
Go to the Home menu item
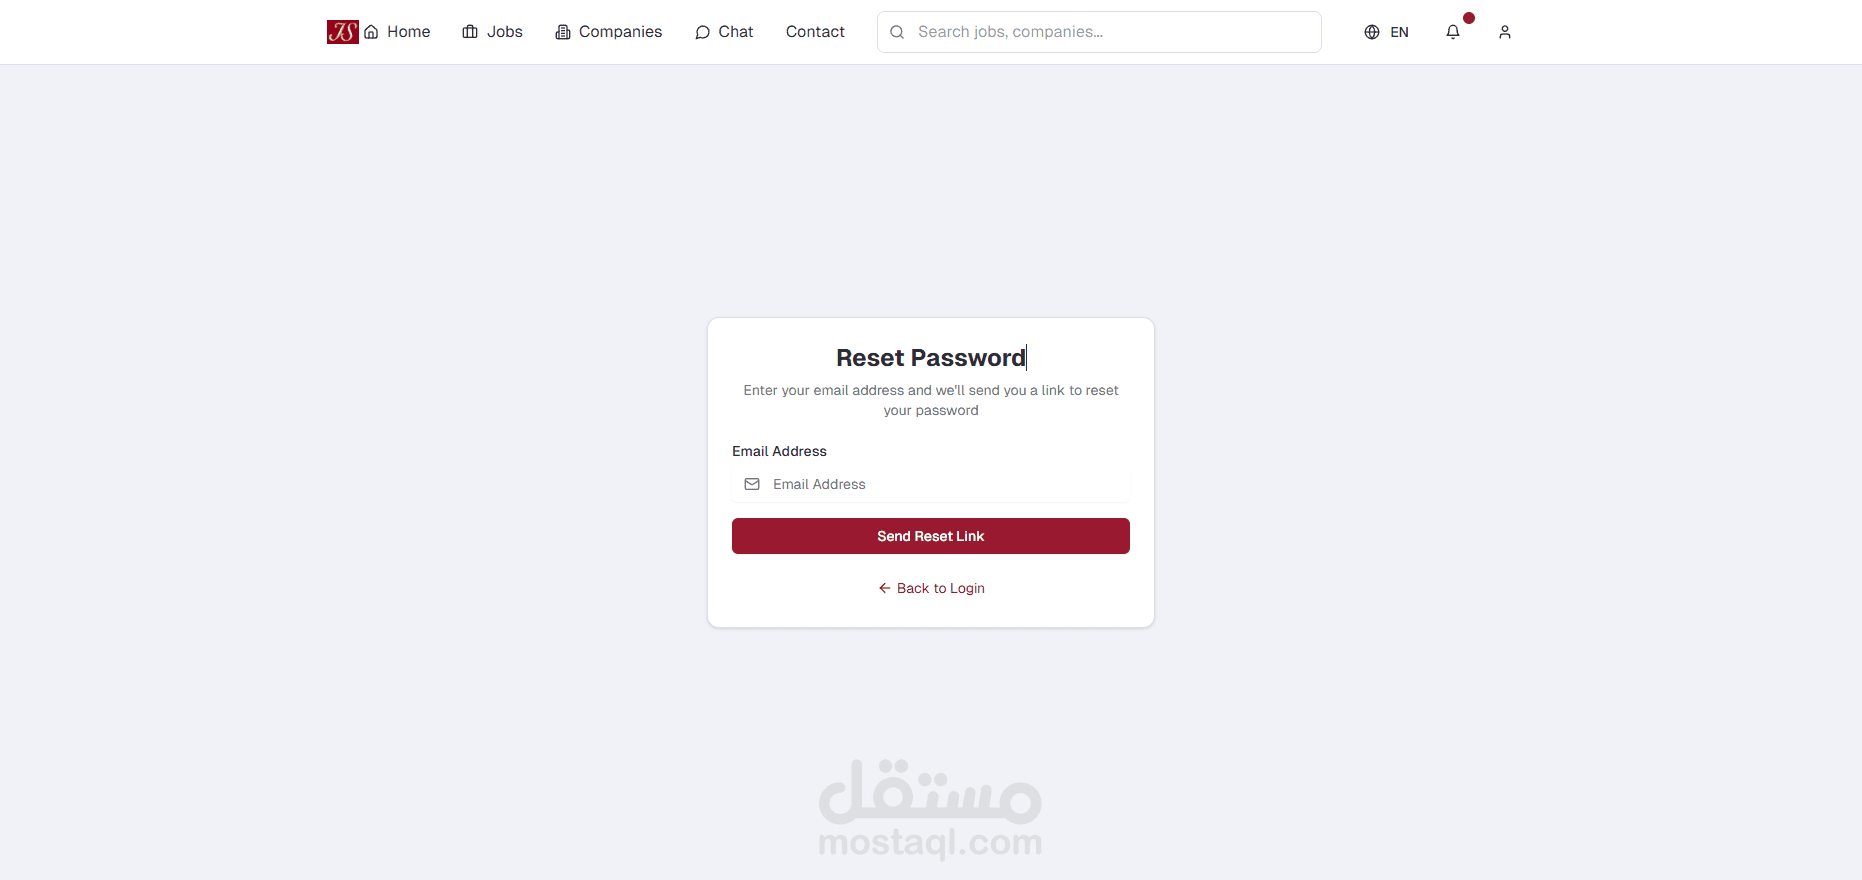click(408, 32)
